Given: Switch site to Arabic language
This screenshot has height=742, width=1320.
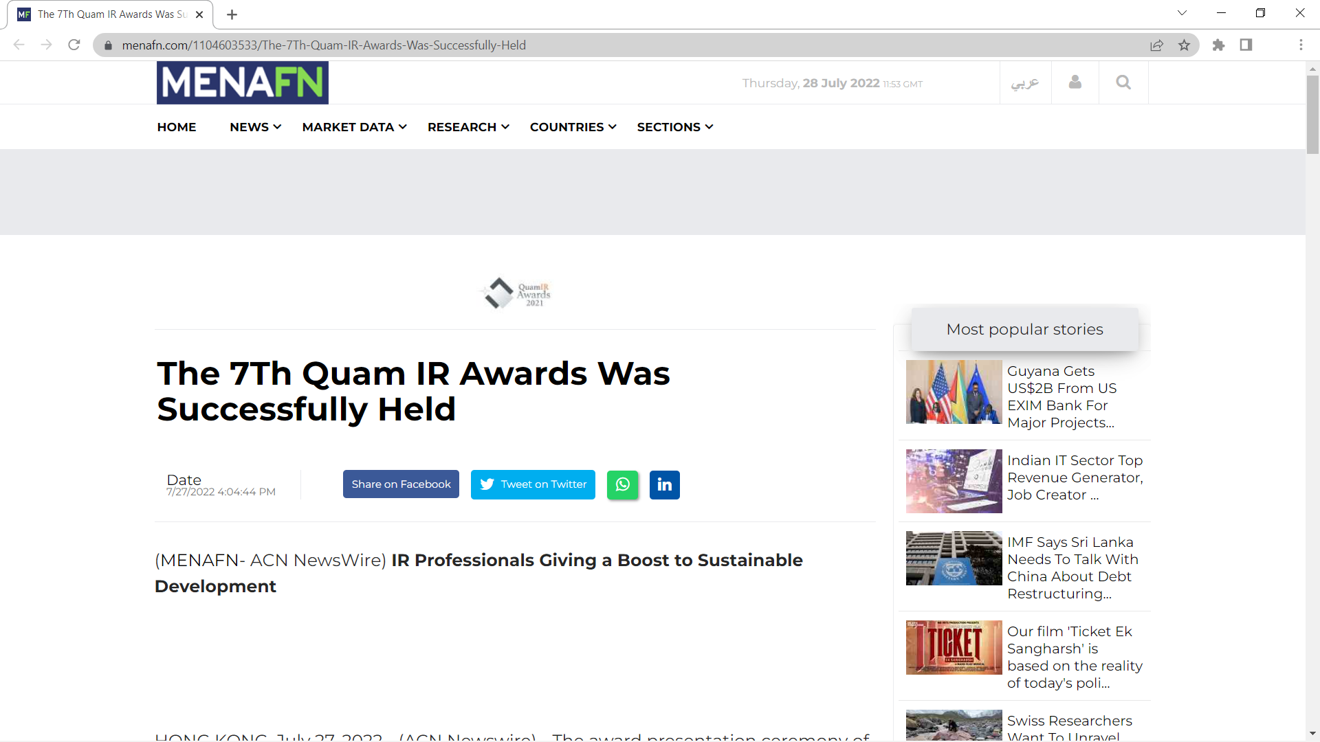Looking at the screenshot, I should pos(1025,83).
